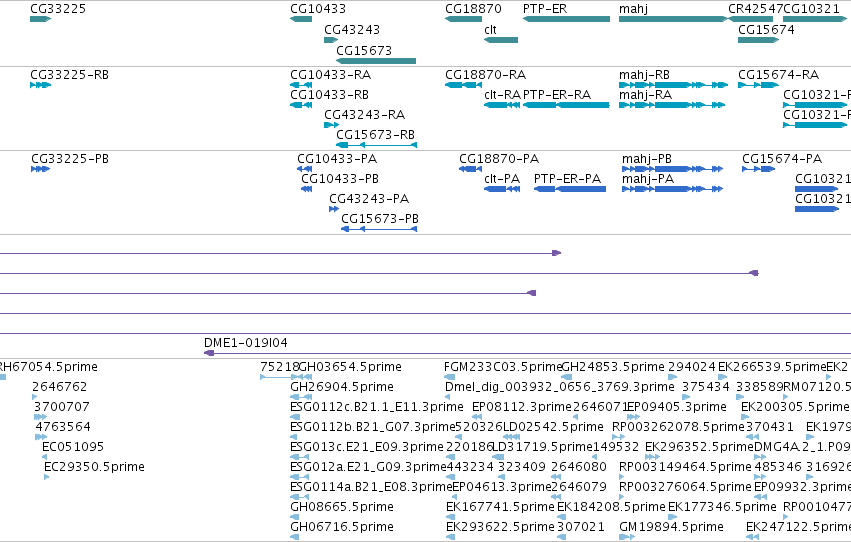The width and height of the screenshot is (851, 542).
Task: Open the RP003149464.5prime EST label
Action: click(685, 467)
